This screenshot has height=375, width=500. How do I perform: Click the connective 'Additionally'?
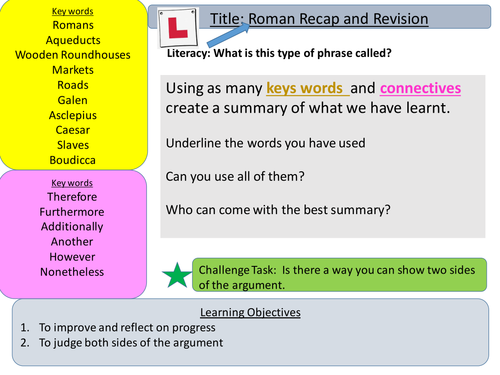point(72,227)
